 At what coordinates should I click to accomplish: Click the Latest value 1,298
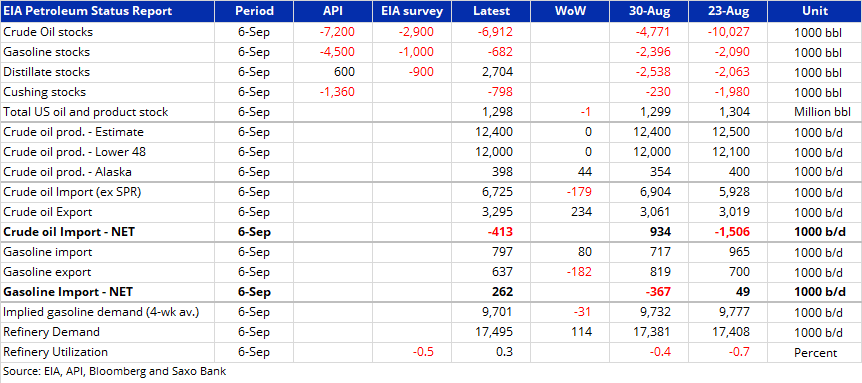tap(498, 112)
